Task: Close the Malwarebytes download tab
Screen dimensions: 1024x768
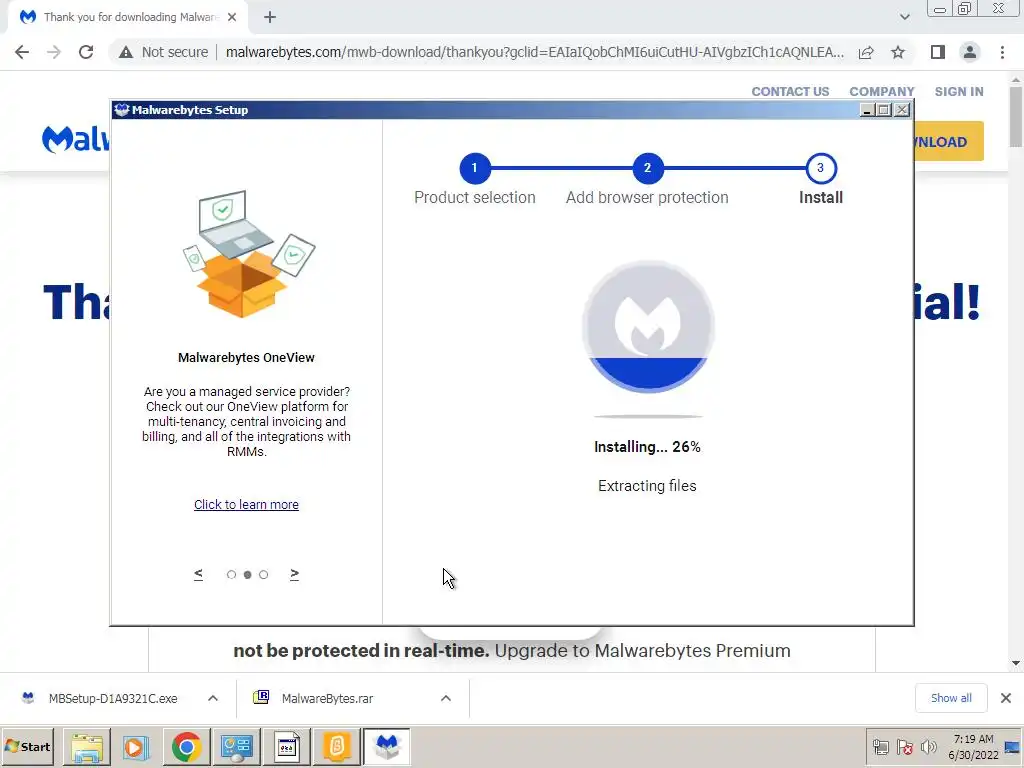Action: pos(232,18)
